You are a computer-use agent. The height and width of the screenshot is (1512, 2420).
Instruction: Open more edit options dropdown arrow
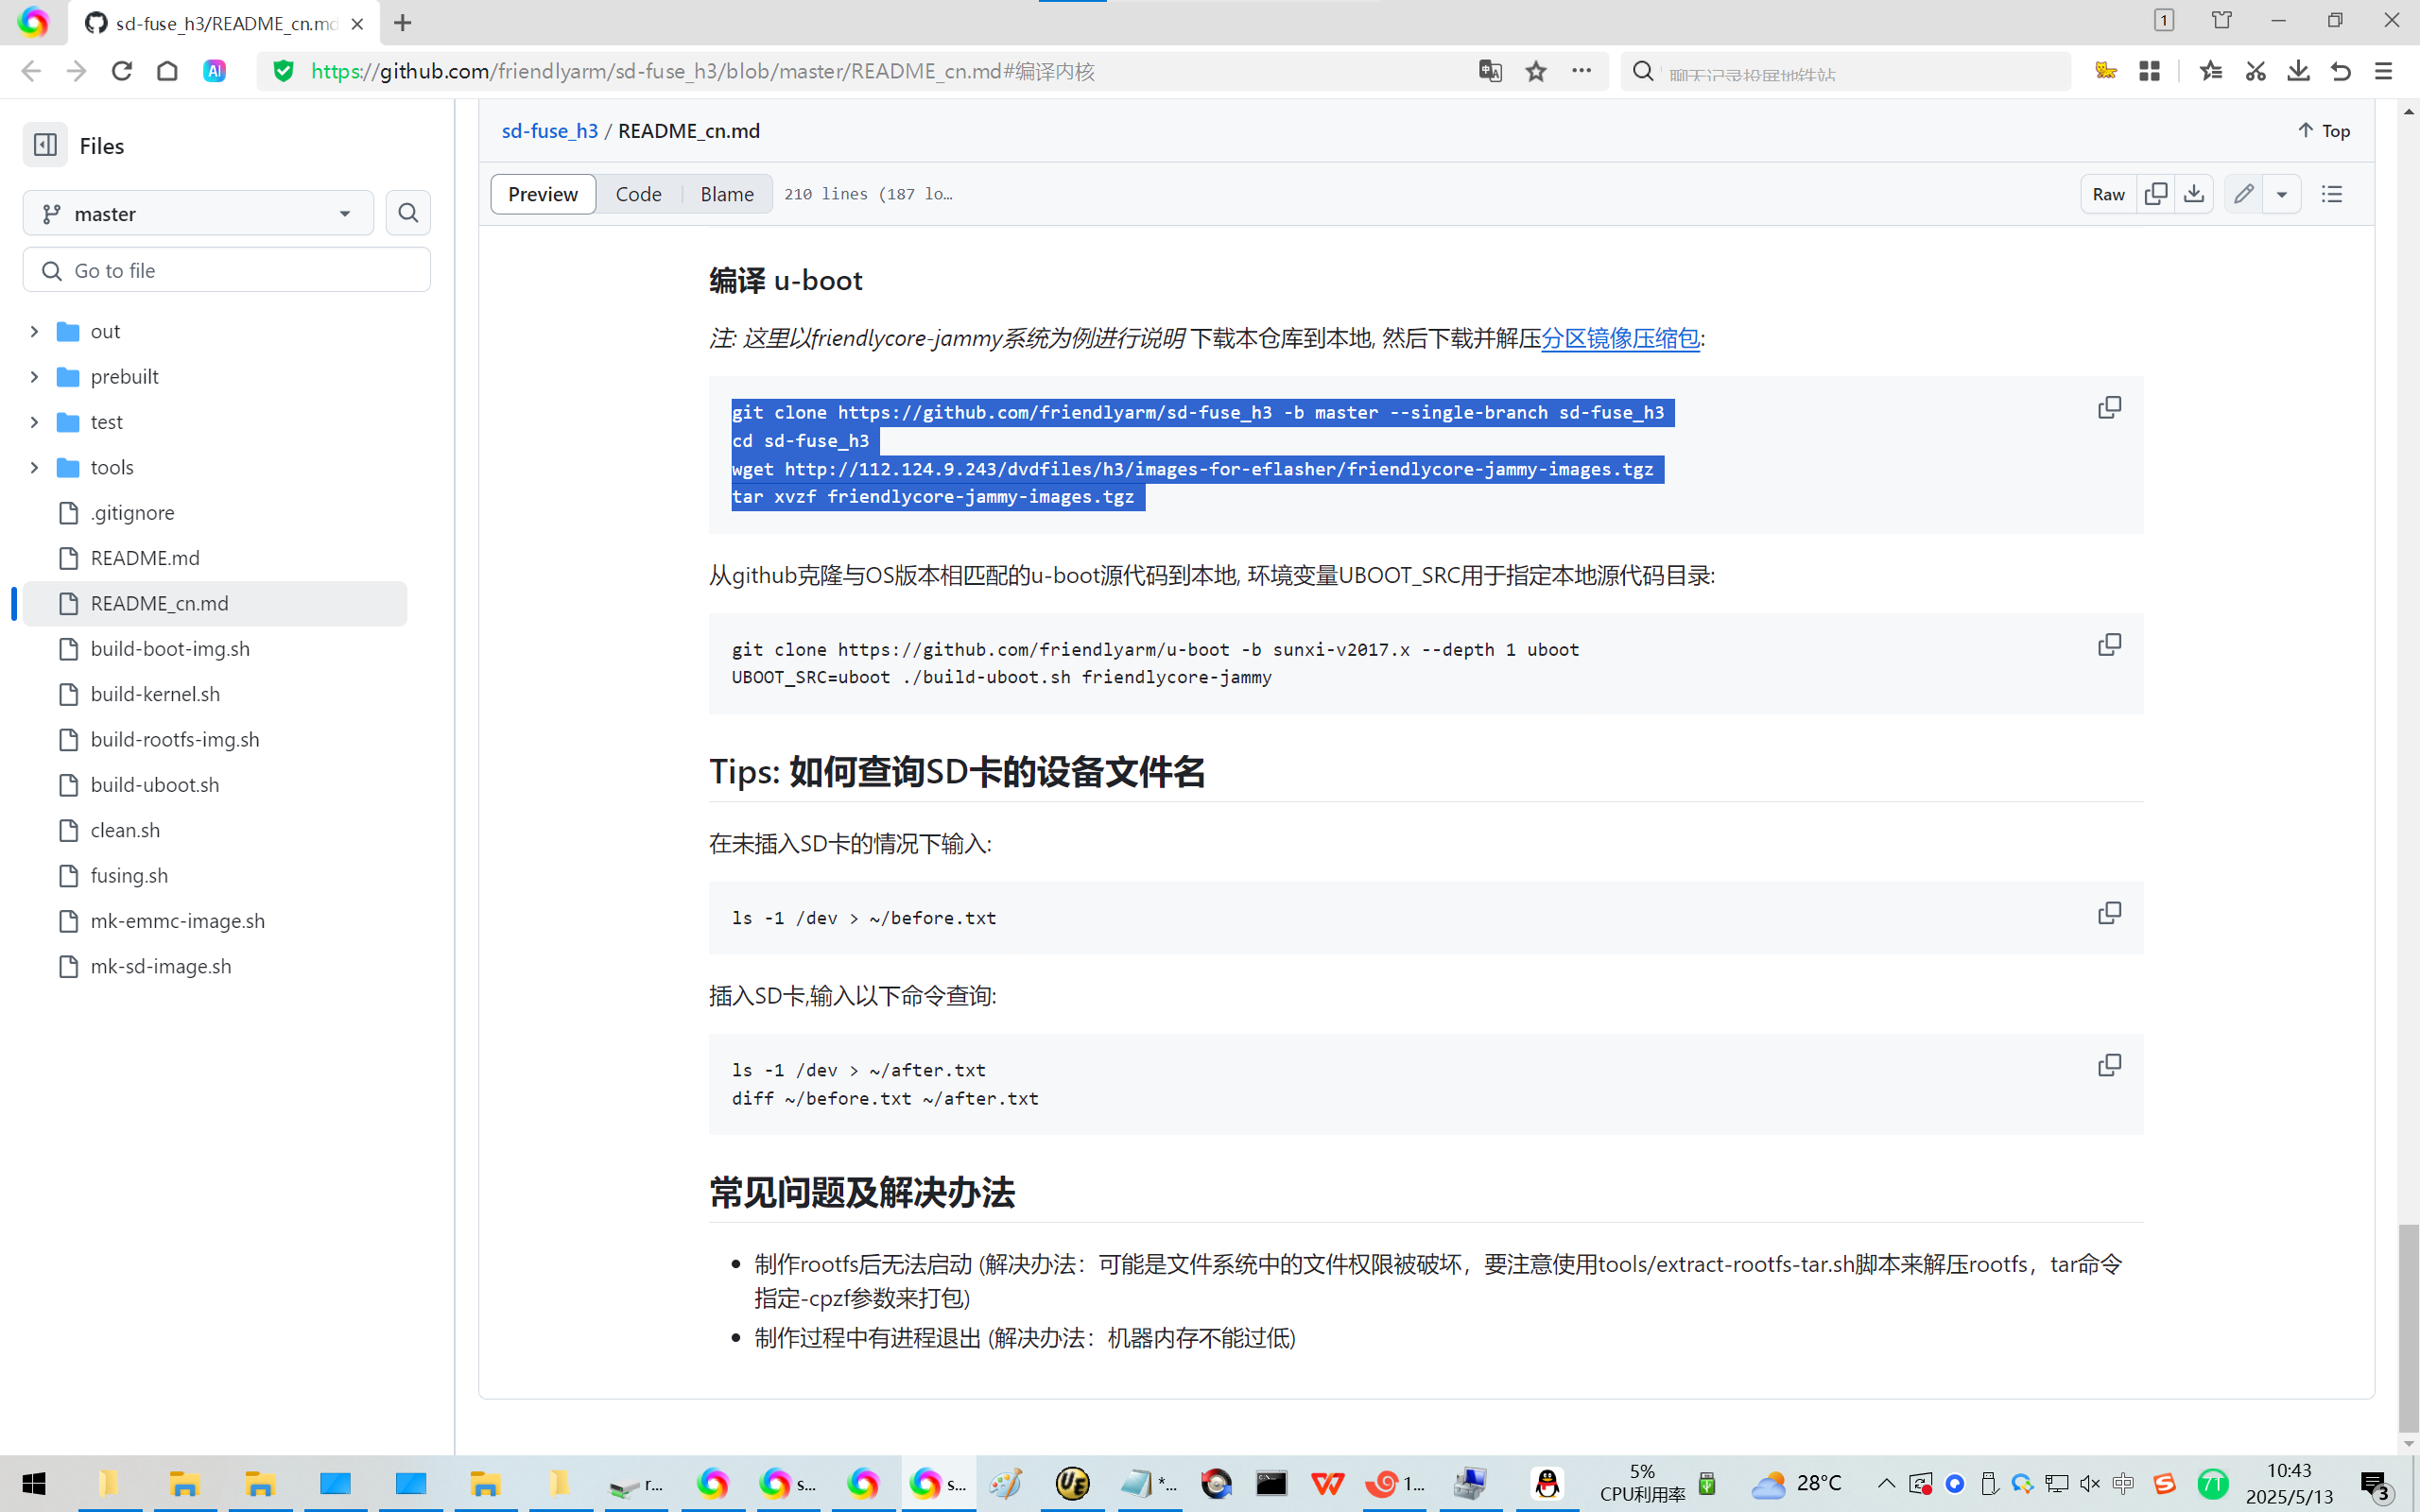point(2282,194)
